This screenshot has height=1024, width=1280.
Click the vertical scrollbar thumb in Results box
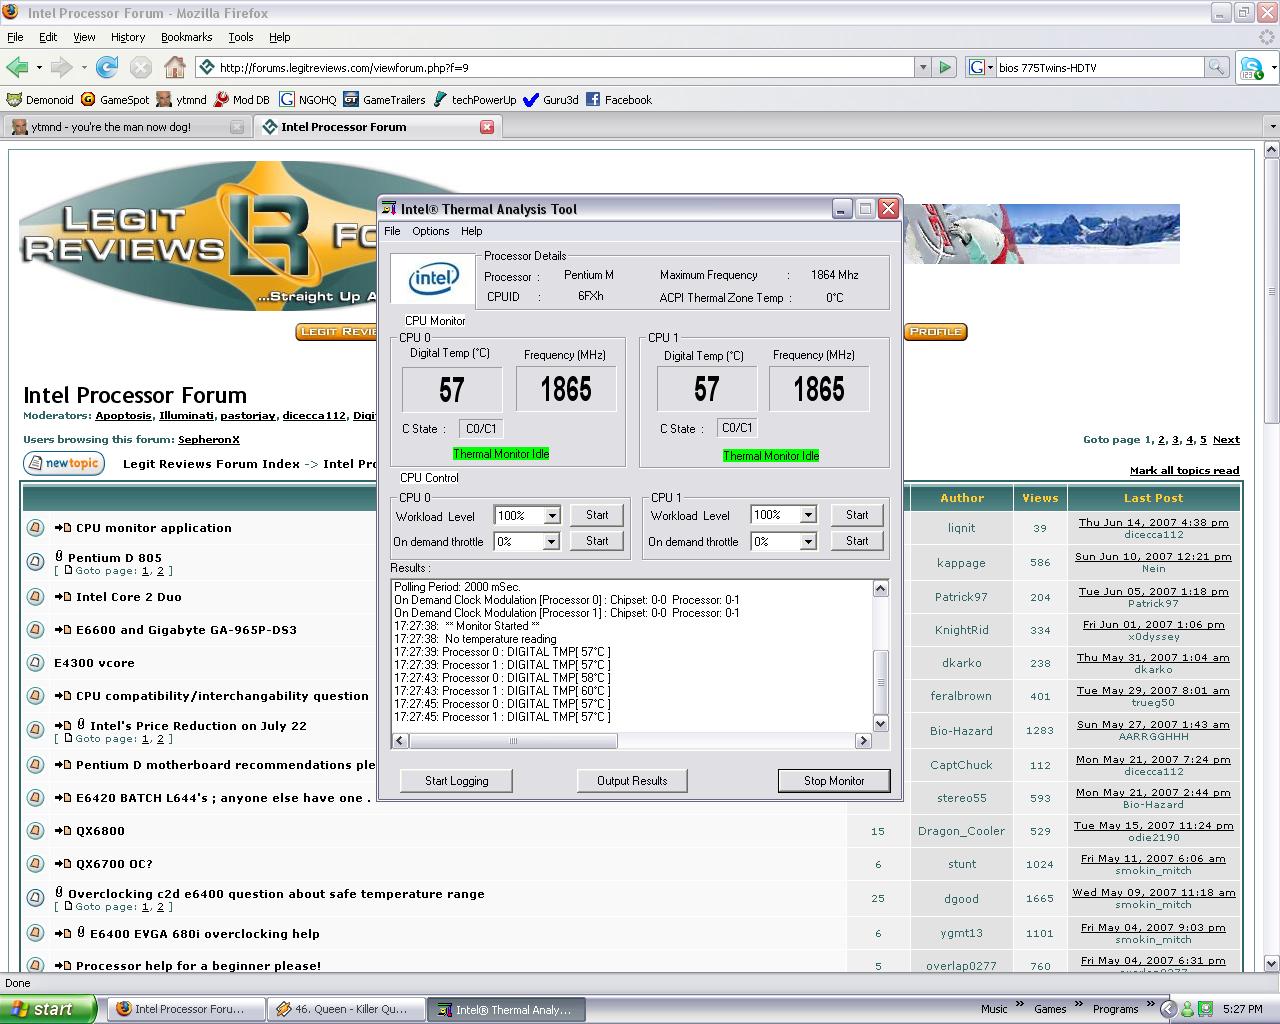pos(881,683)
